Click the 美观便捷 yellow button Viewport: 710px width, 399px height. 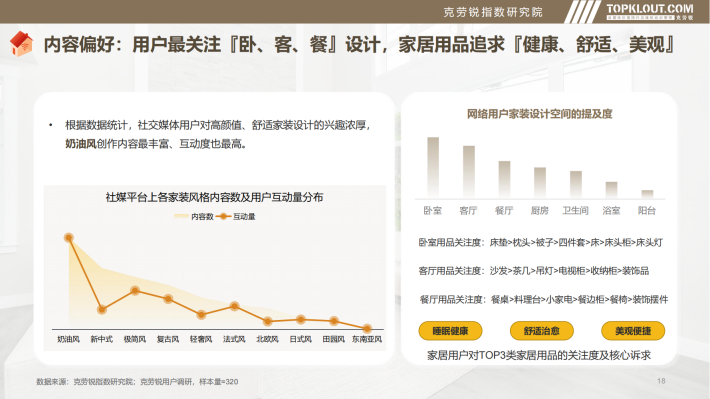(633, 331)
